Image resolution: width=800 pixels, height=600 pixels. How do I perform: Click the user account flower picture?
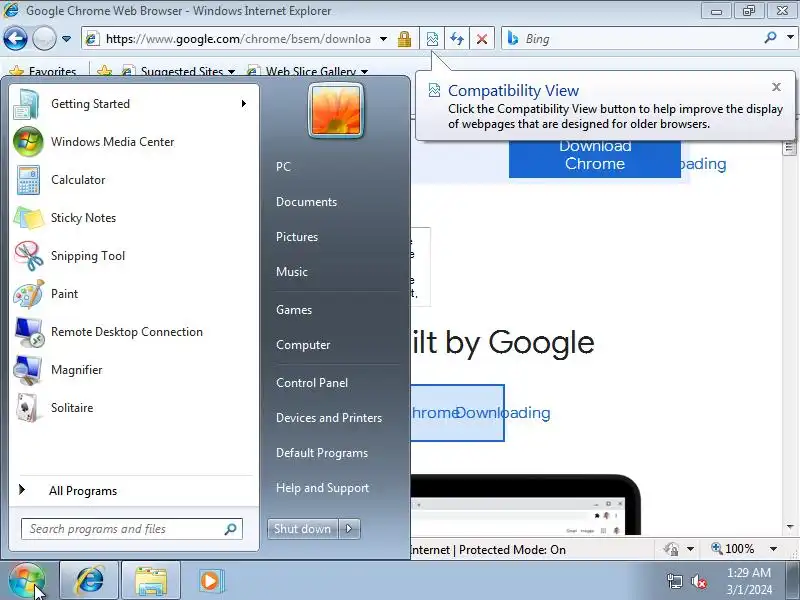click(336, 110)
